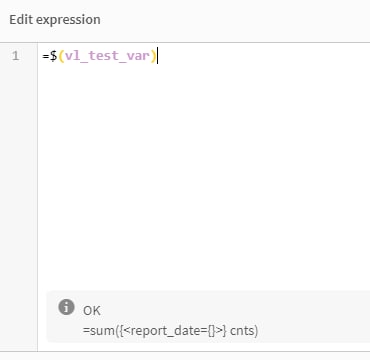Click the info icon beside OK
370x360 pixels.
tap(66, 307)
